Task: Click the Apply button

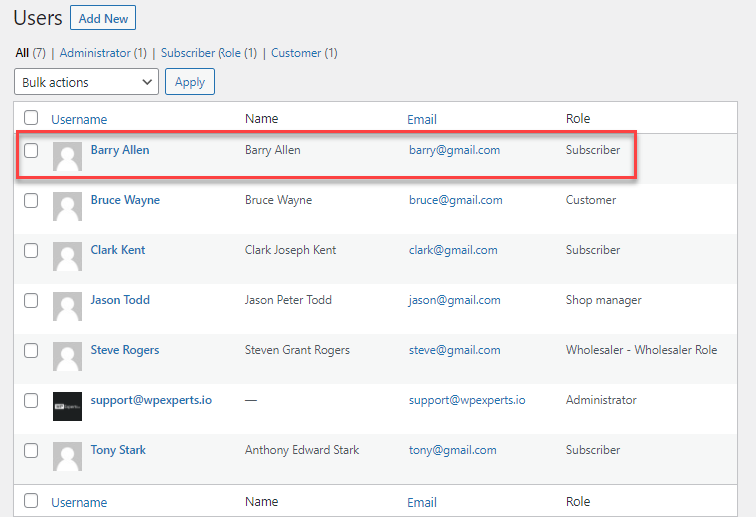Action: coord(190,82)
